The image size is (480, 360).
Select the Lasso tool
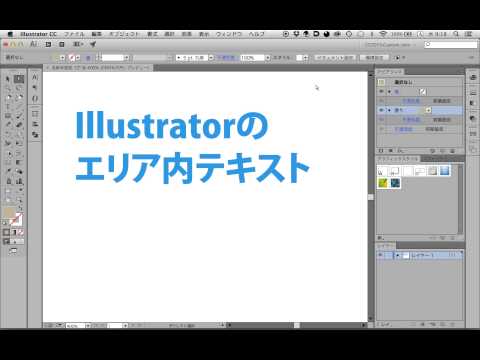click(x=19, y=89)
